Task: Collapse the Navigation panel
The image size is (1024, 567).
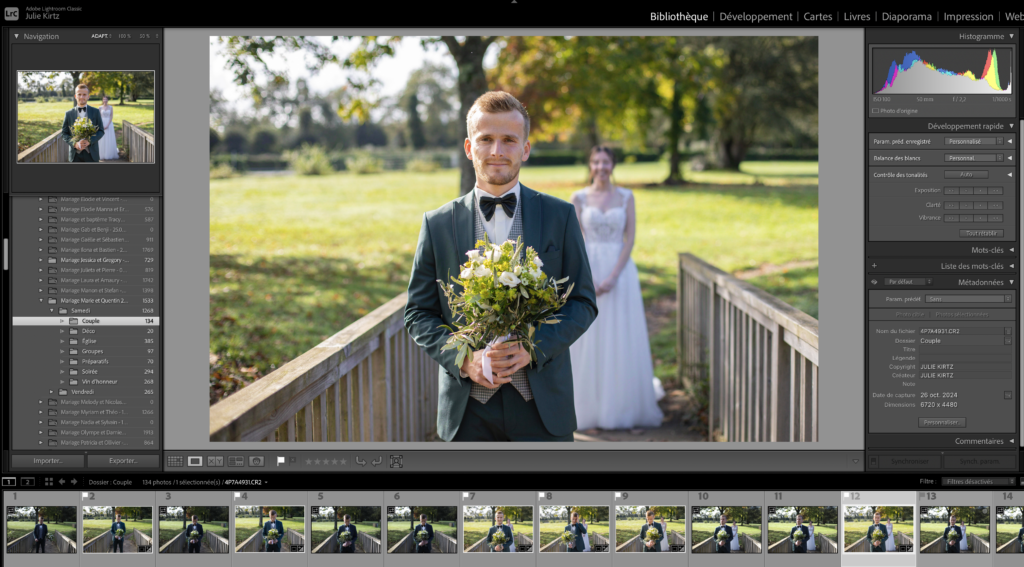Action: click(16, 37)
